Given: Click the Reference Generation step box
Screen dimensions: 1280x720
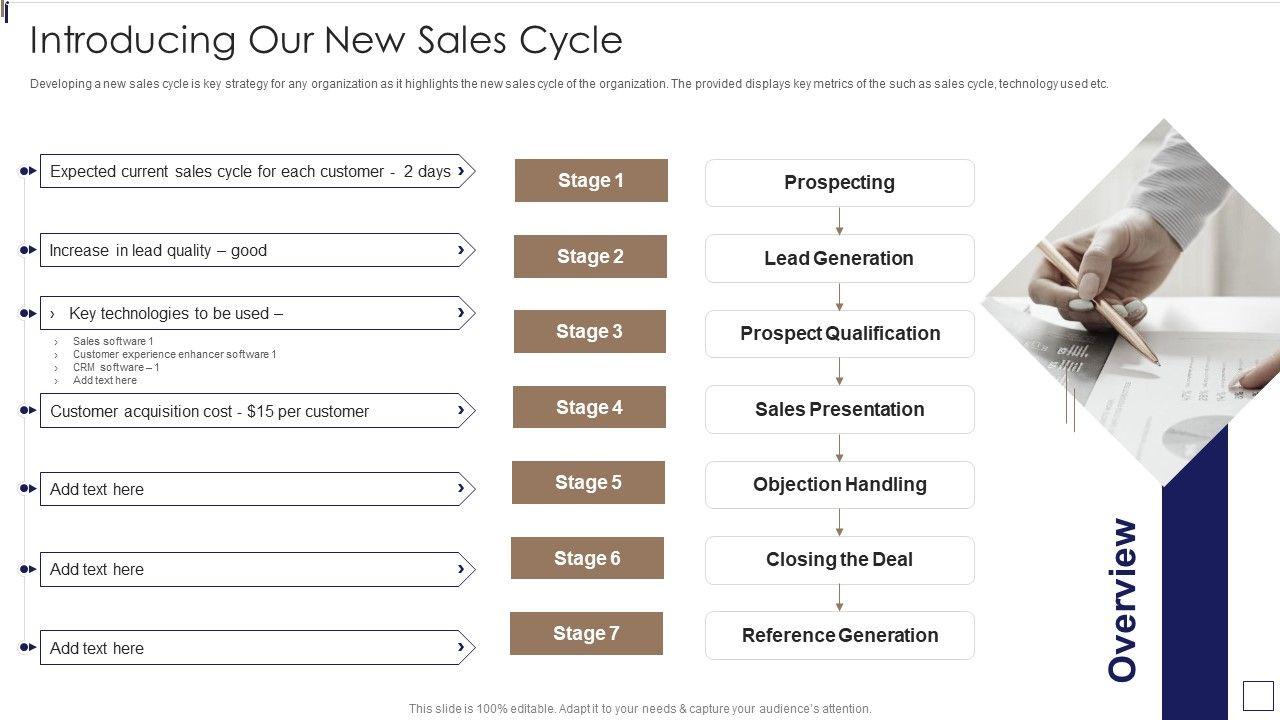Looking at the screenshot, I should [x=839, y=635].
